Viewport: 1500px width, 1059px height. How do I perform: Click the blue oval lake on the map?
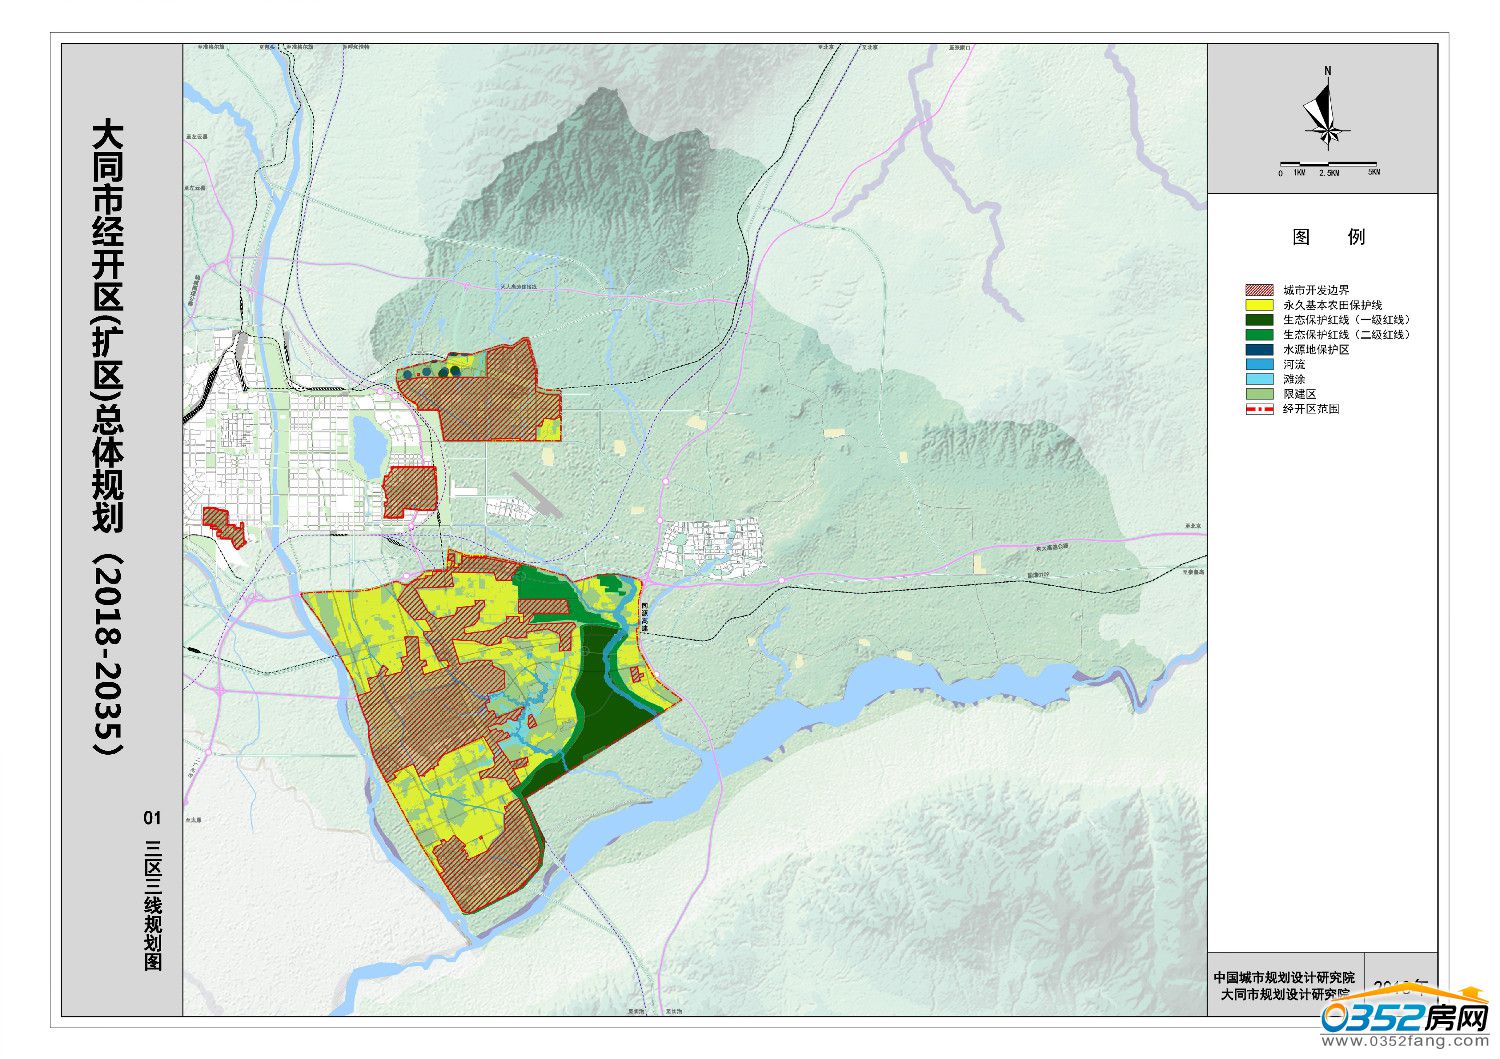tap(367, 446)
